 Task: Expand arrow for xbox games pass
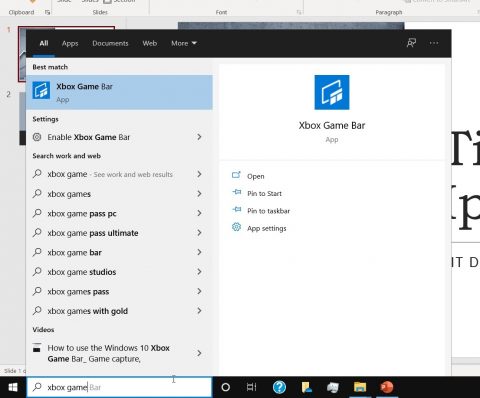click(x=199, y=291)
